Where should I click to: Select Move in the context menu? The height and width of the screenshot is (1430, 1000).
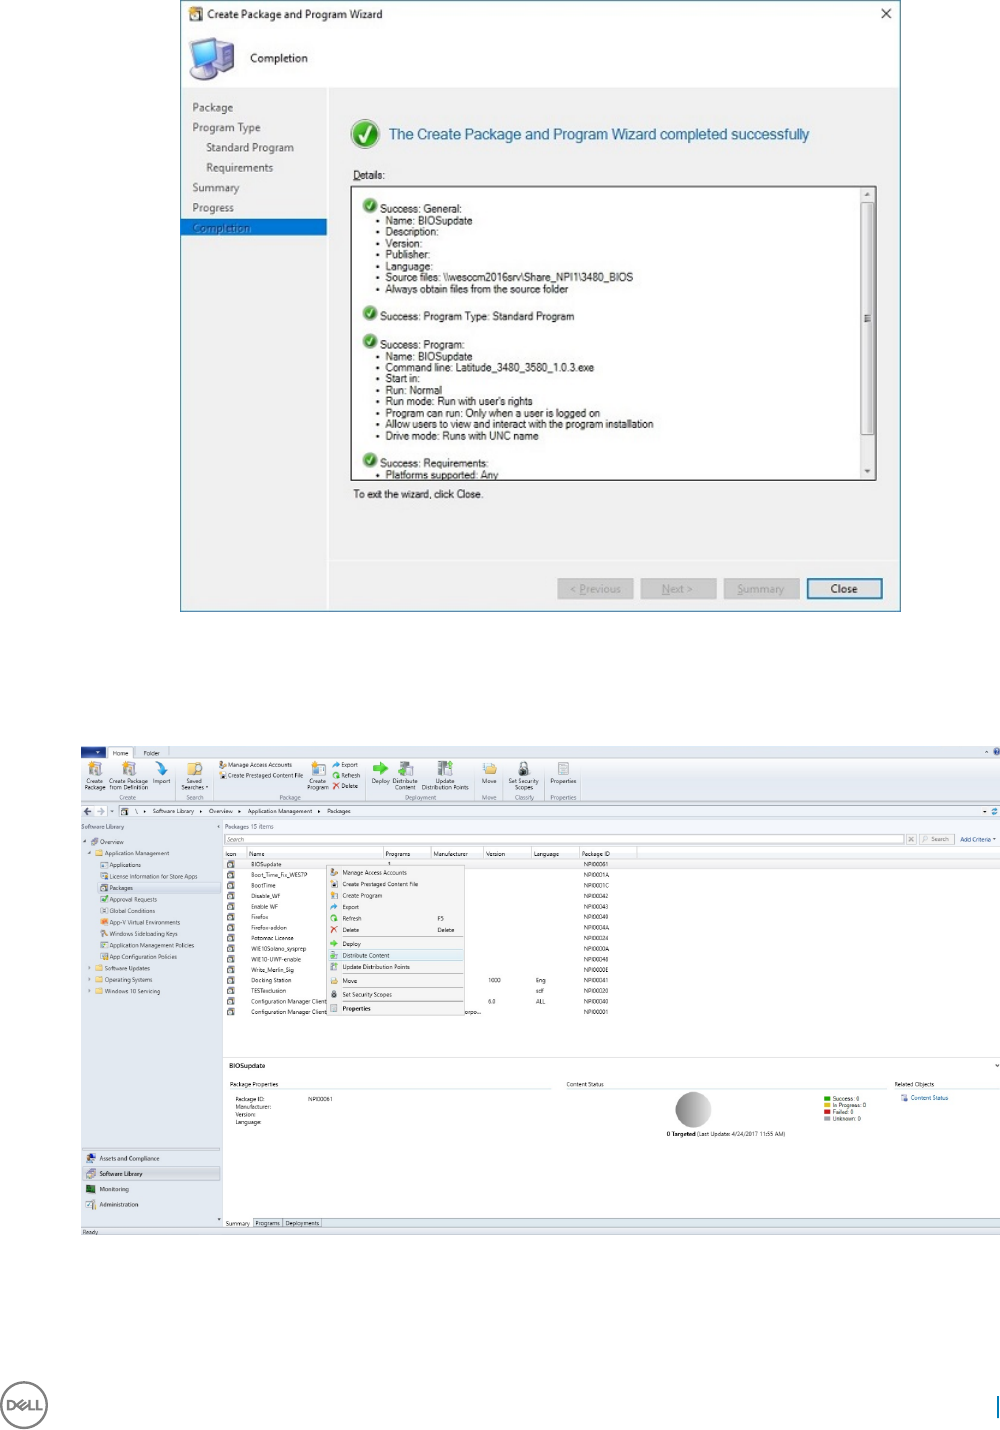point(395,981)
